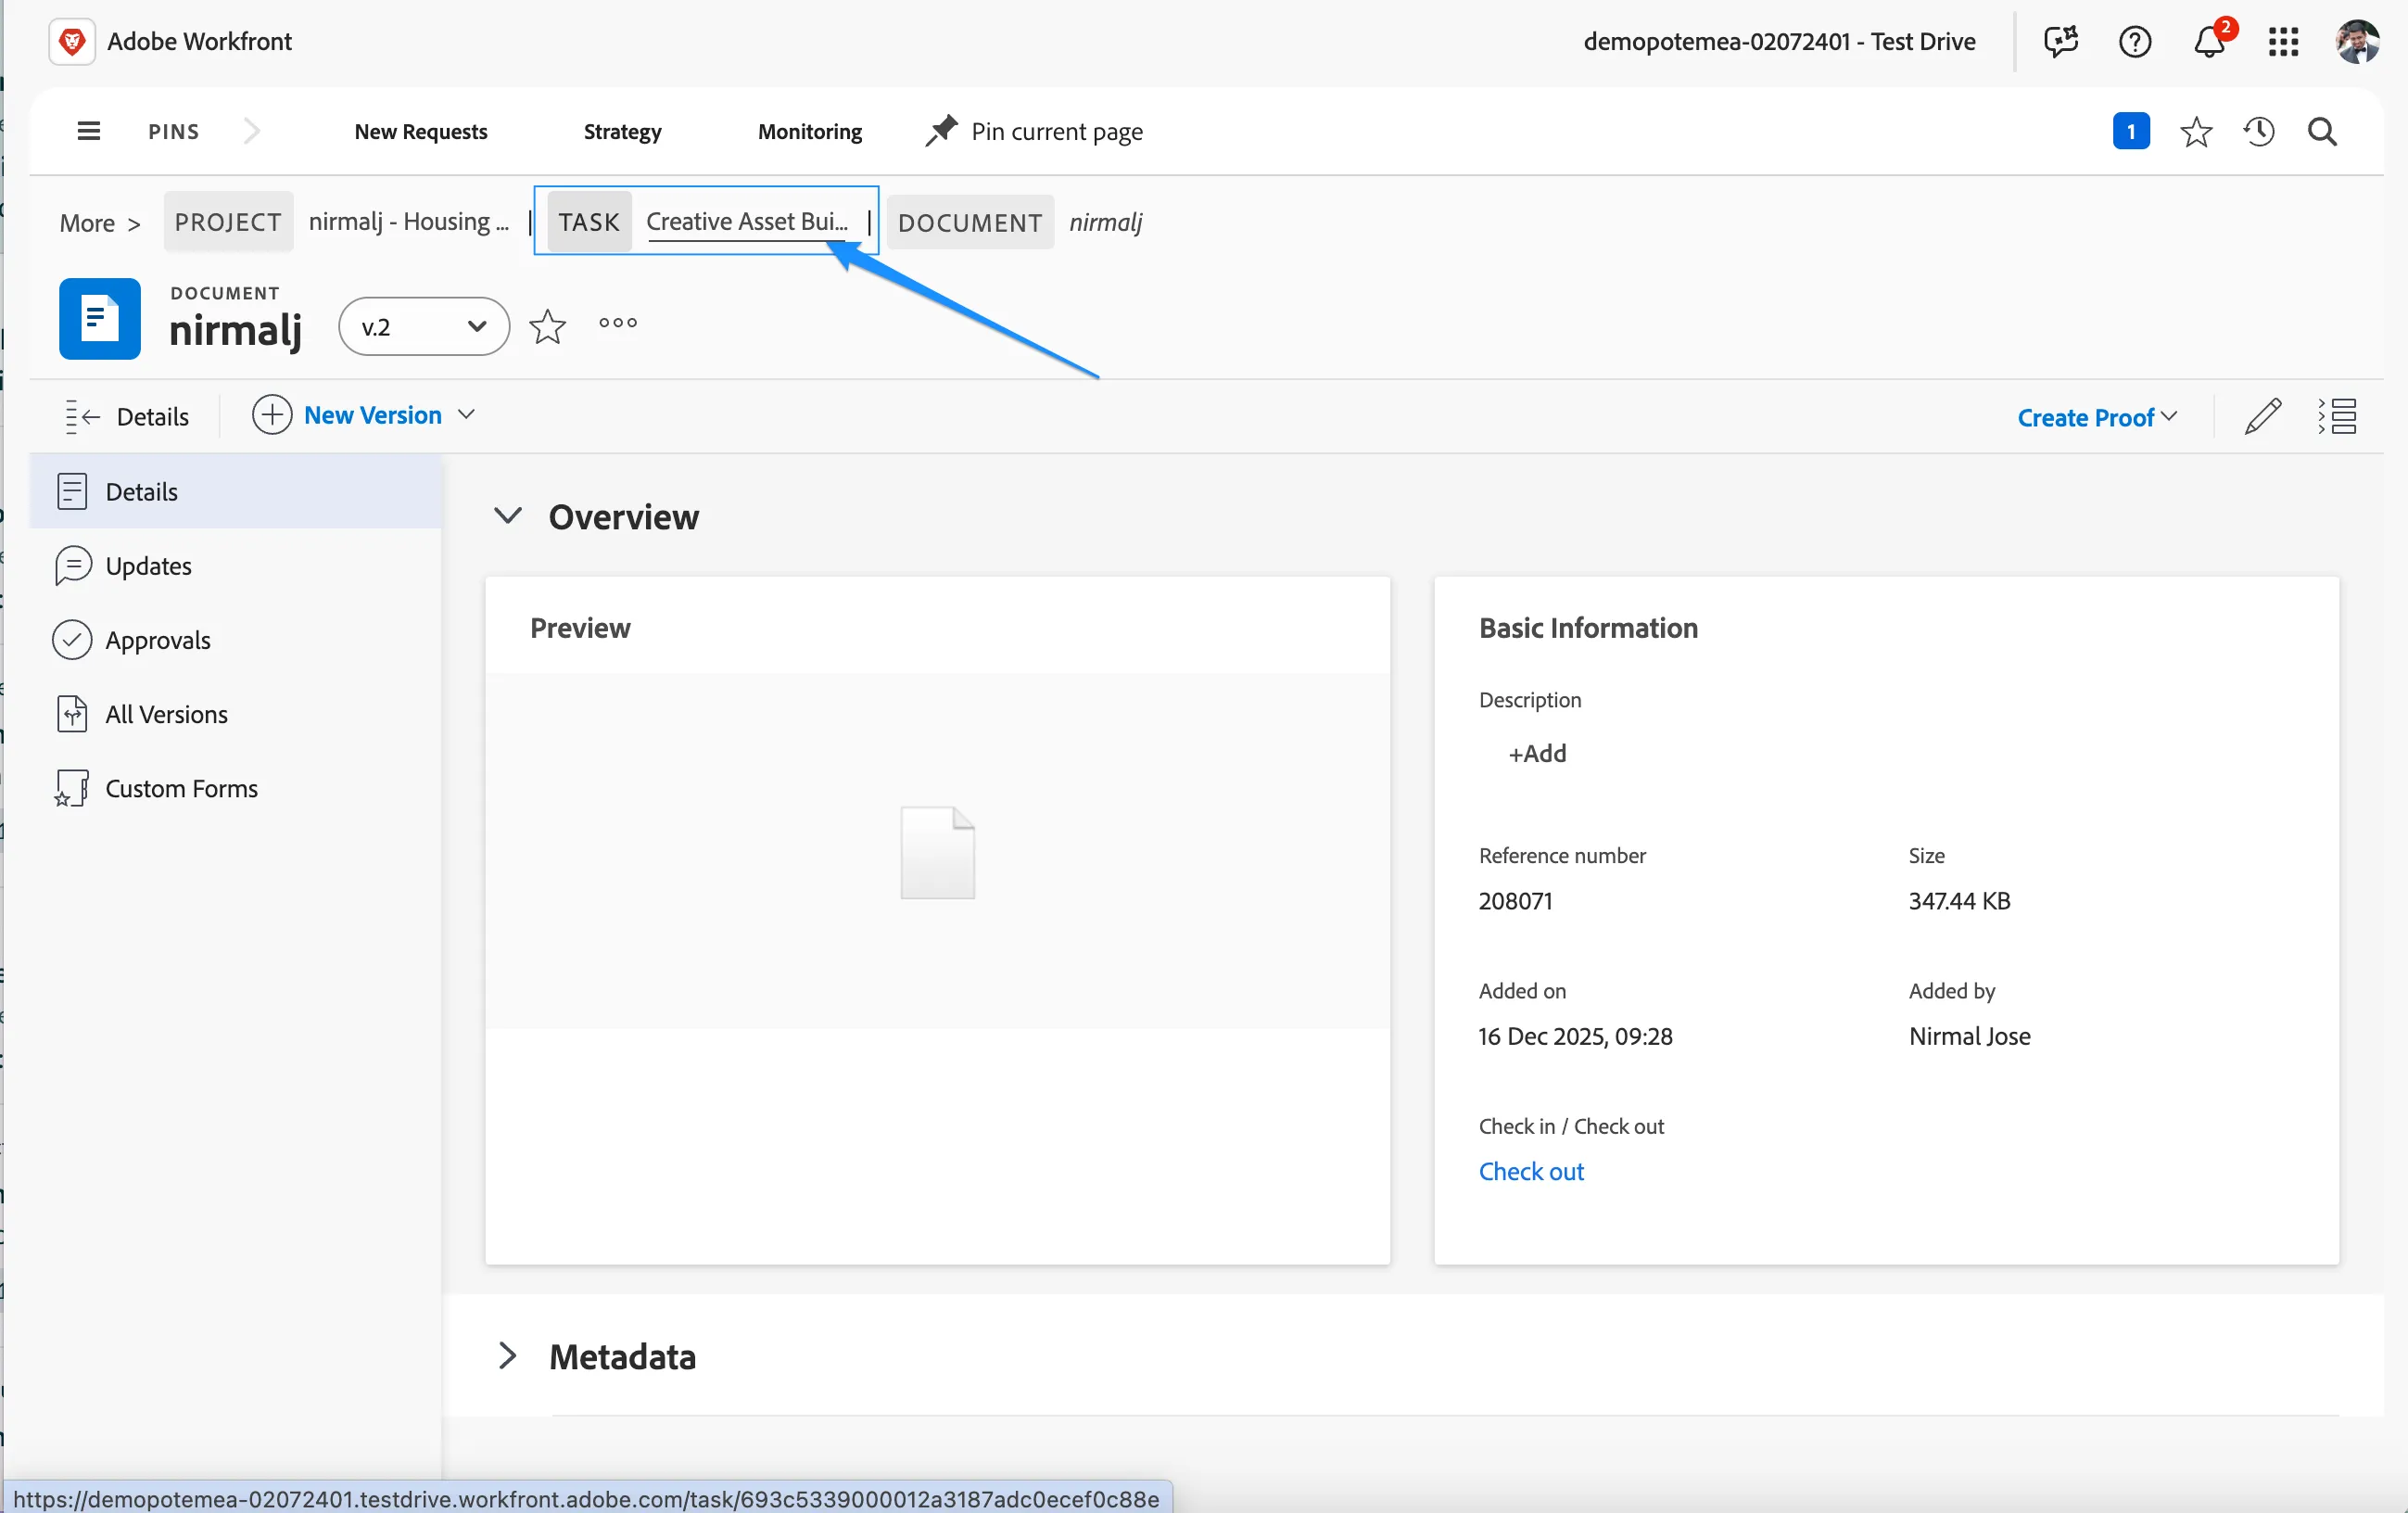The image size is (2408, 1513).
Task: Favorite the nirmalj document star
Action: (547, 326)
